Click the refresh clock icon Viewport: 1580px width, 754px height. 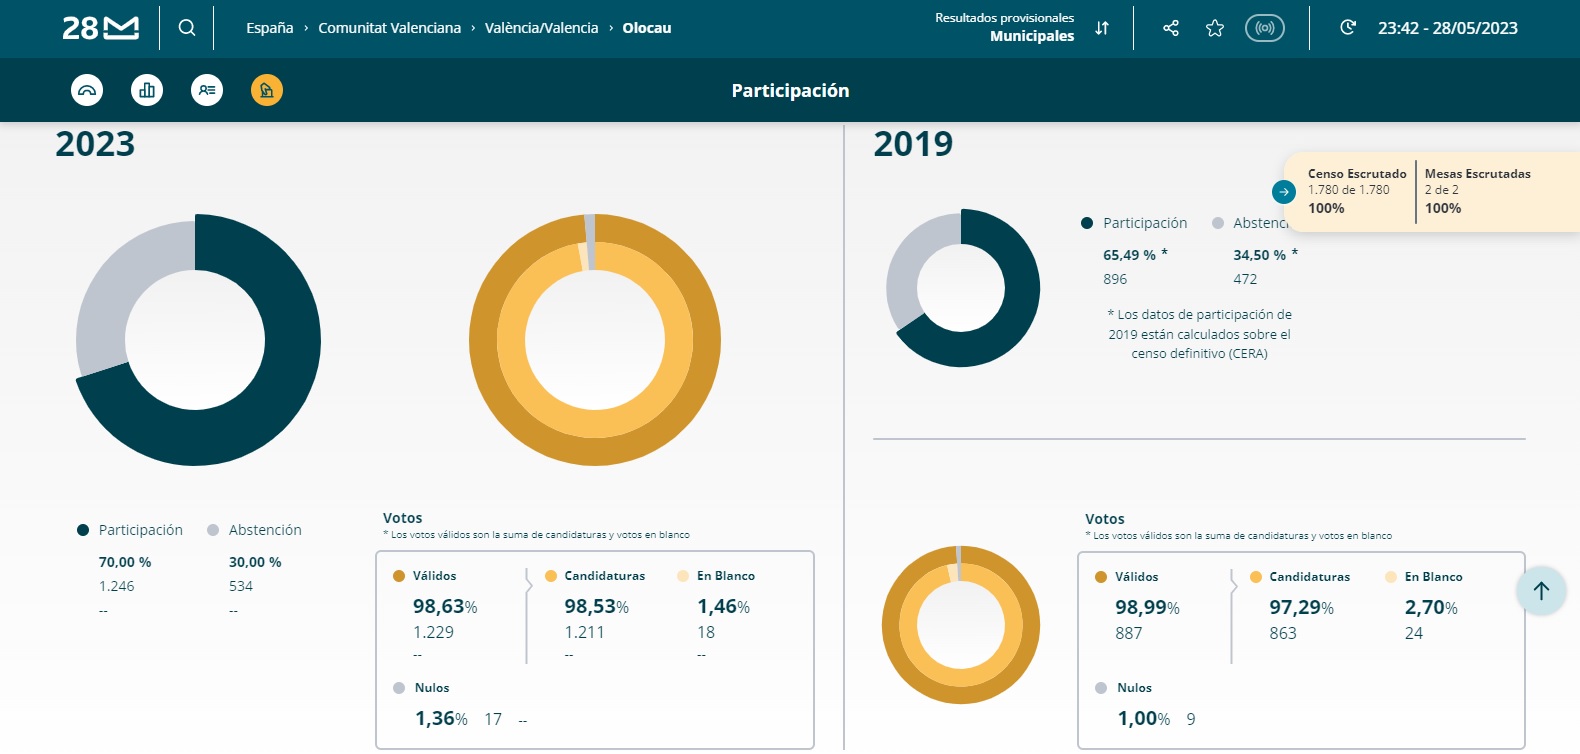click(x=1348, y=28)
